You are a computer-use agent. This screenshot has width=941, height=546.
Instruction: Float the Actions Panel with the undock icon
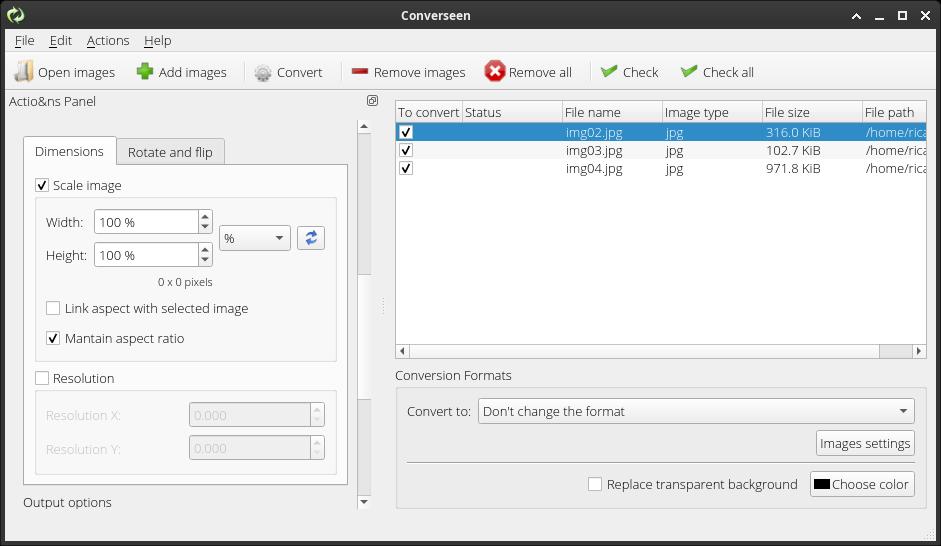[372, 101]
